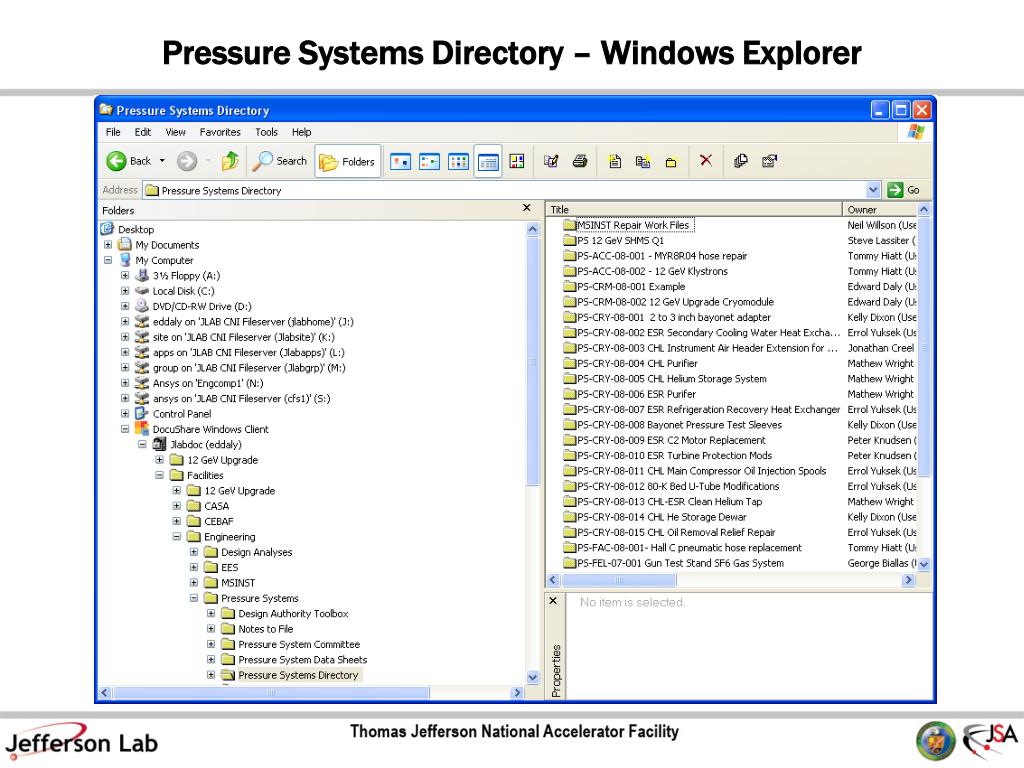Expand the My Documents tree node
This screenshot has height=768, width=1024.
[108, 245]
